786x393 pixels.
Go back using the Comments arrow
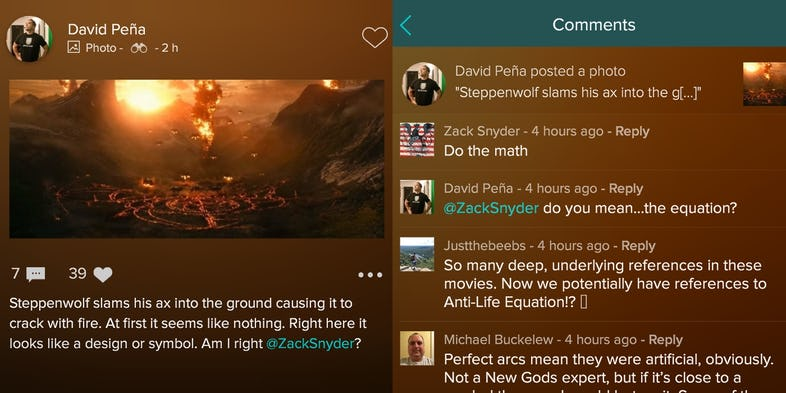tap(406, 25)
